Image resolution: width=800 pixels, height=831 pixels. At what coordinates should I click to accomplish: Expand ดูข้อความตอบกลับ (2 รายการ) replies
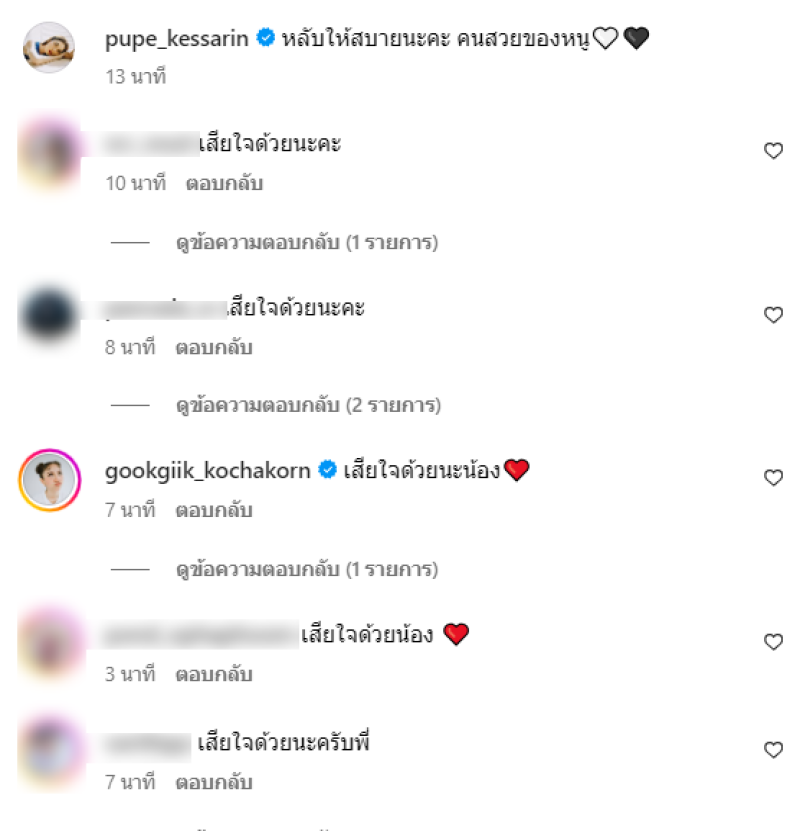coord(308,406)
